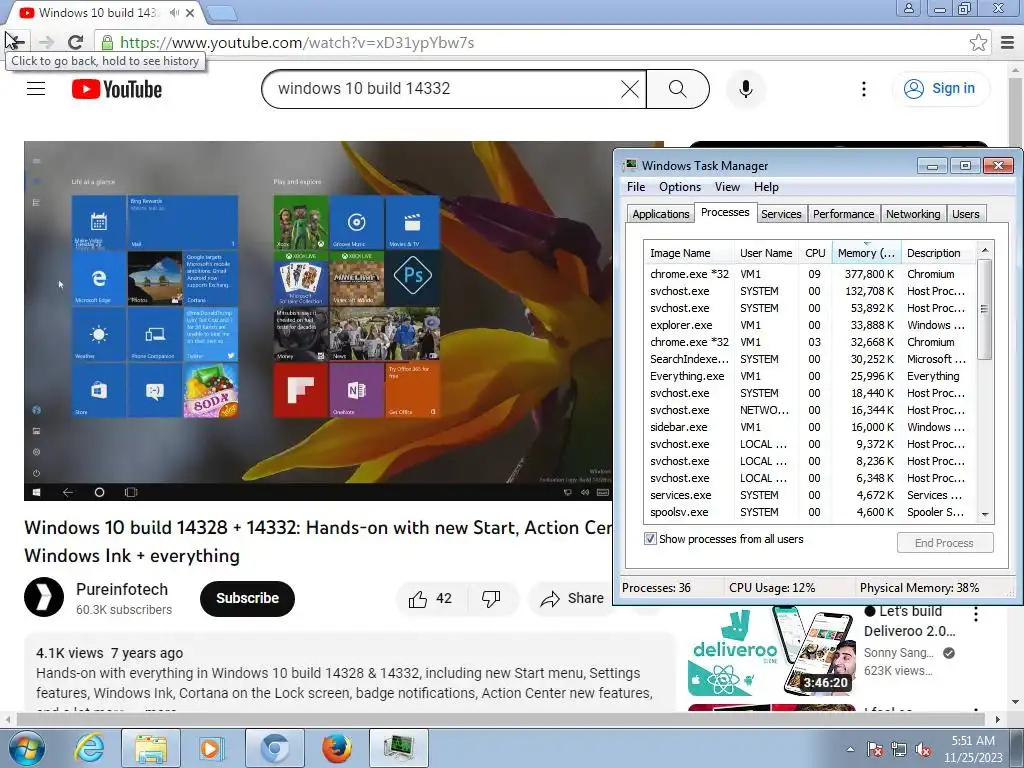Open Task Manager File menu

click(x=636, y=187)
